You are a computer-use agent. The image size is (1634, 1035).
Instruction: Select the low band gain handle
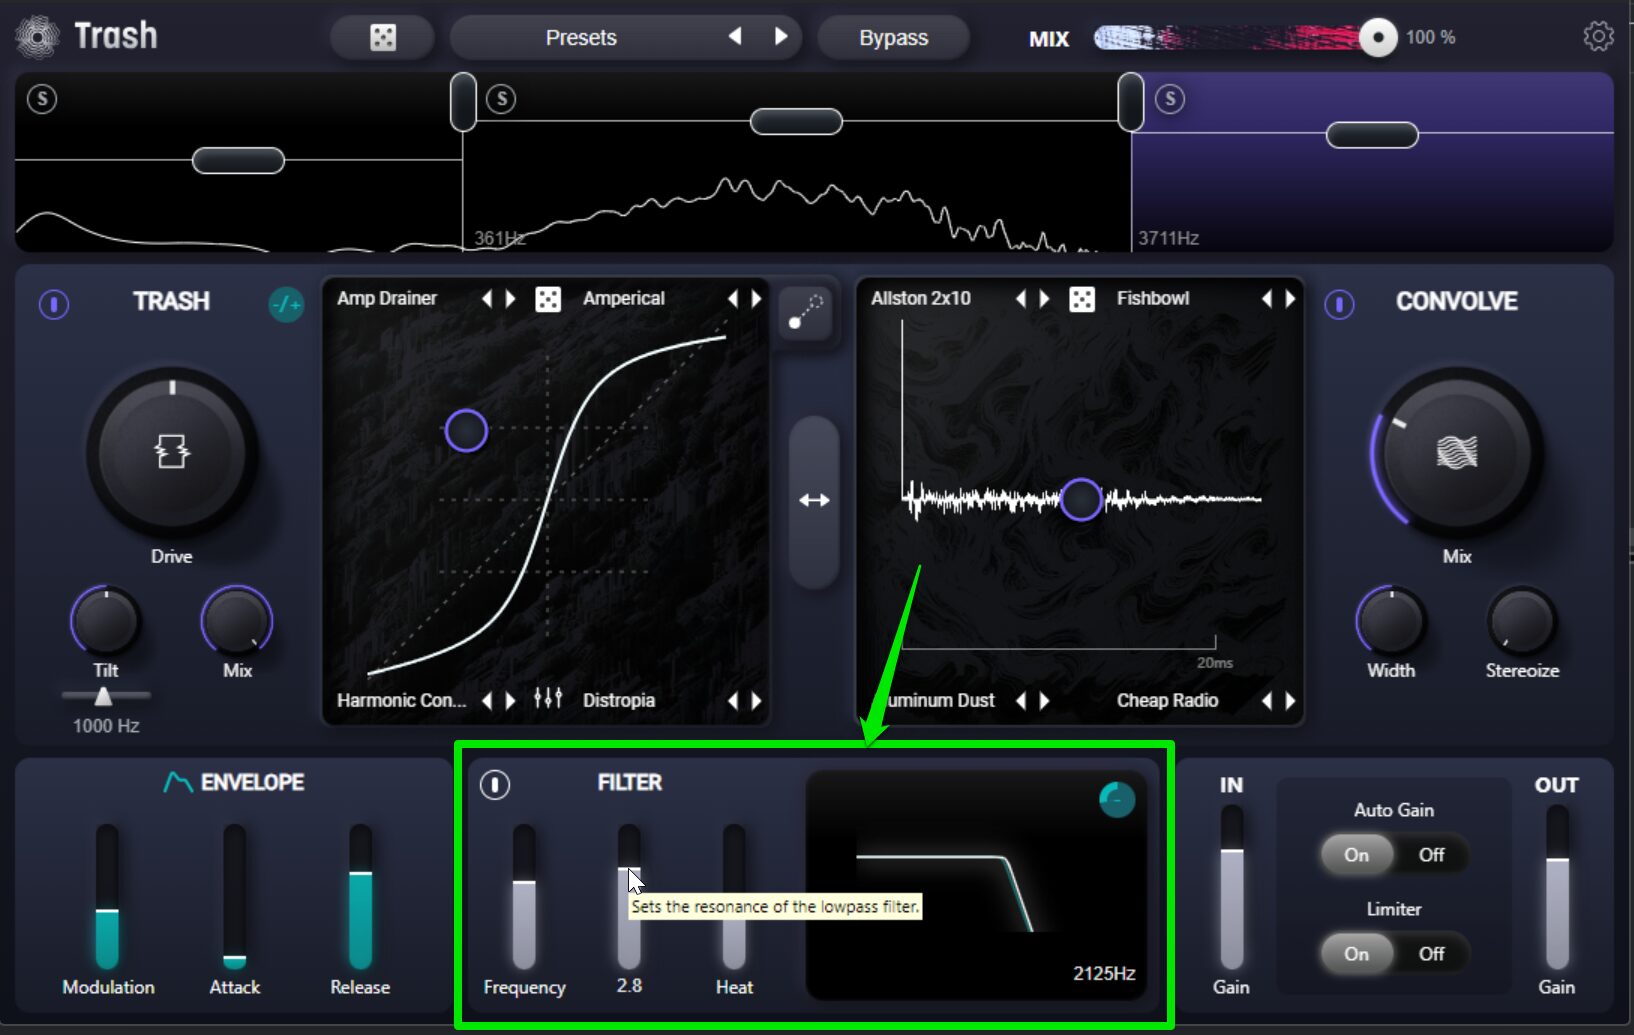coord(238,160)
